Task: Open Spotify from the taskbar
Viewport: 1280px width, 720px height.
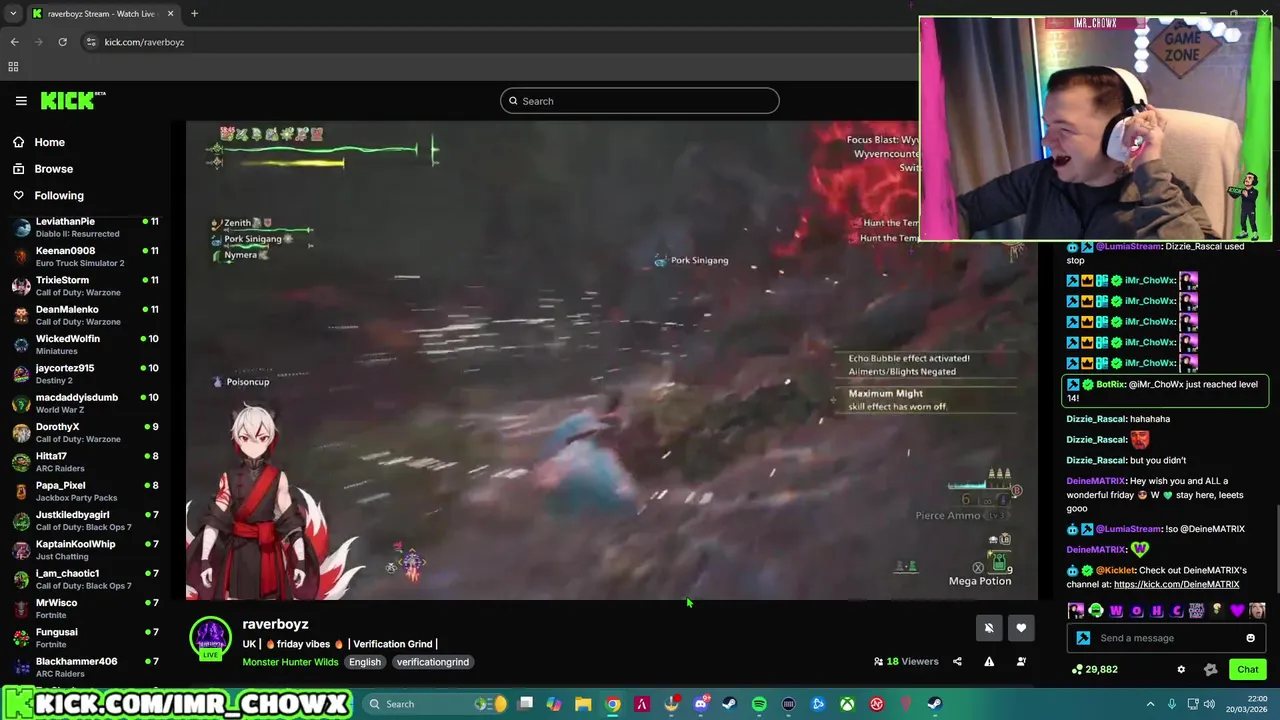Action: (x=759, y=704)
